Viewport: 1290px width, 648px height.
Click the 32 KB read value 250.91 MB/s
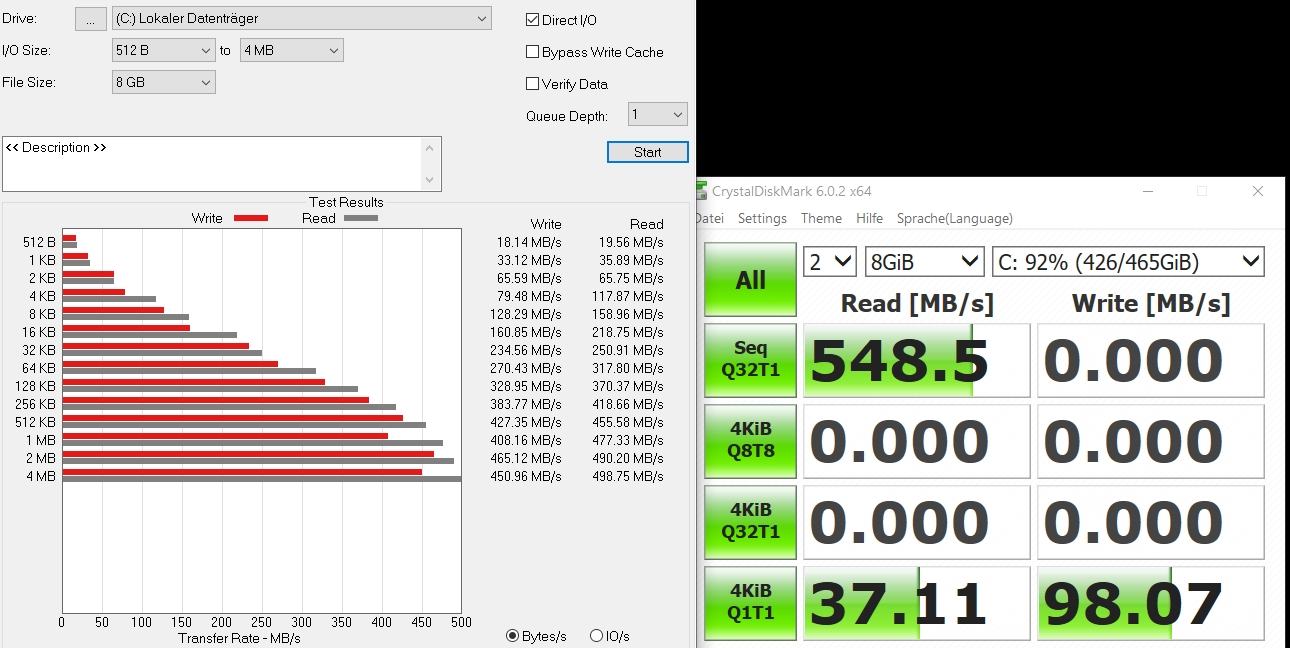(x=628, y=350)
